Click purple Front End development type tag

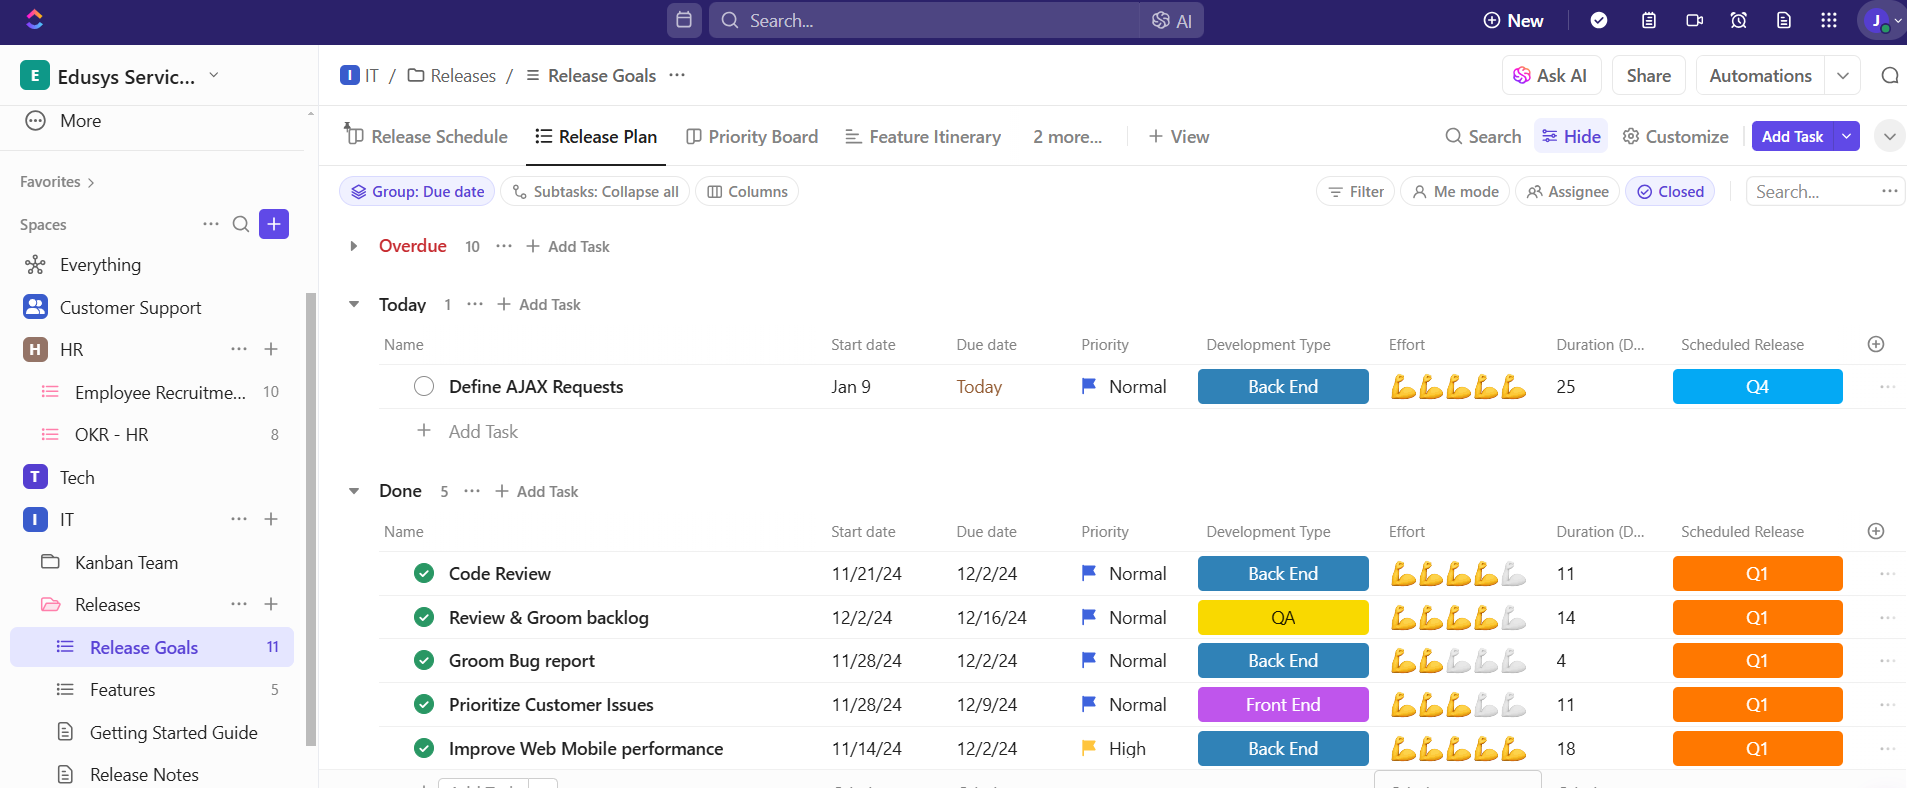coord(1283,704)
